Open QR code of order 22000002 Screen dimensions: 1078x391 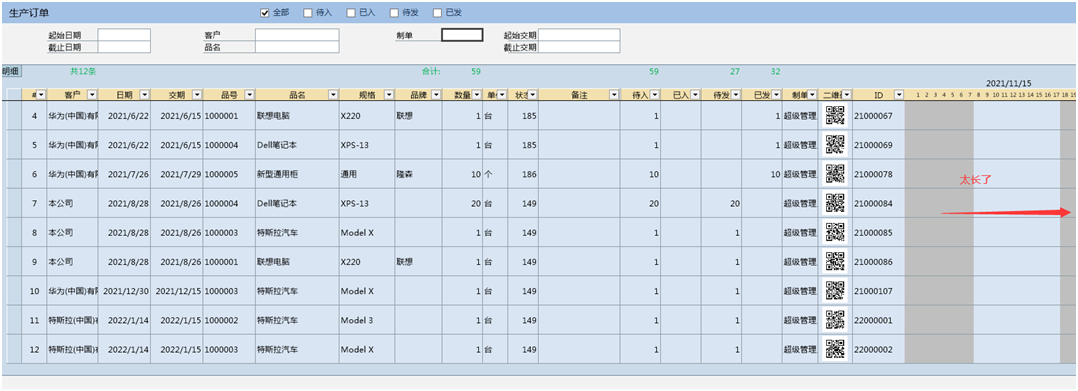coord(835,350)
